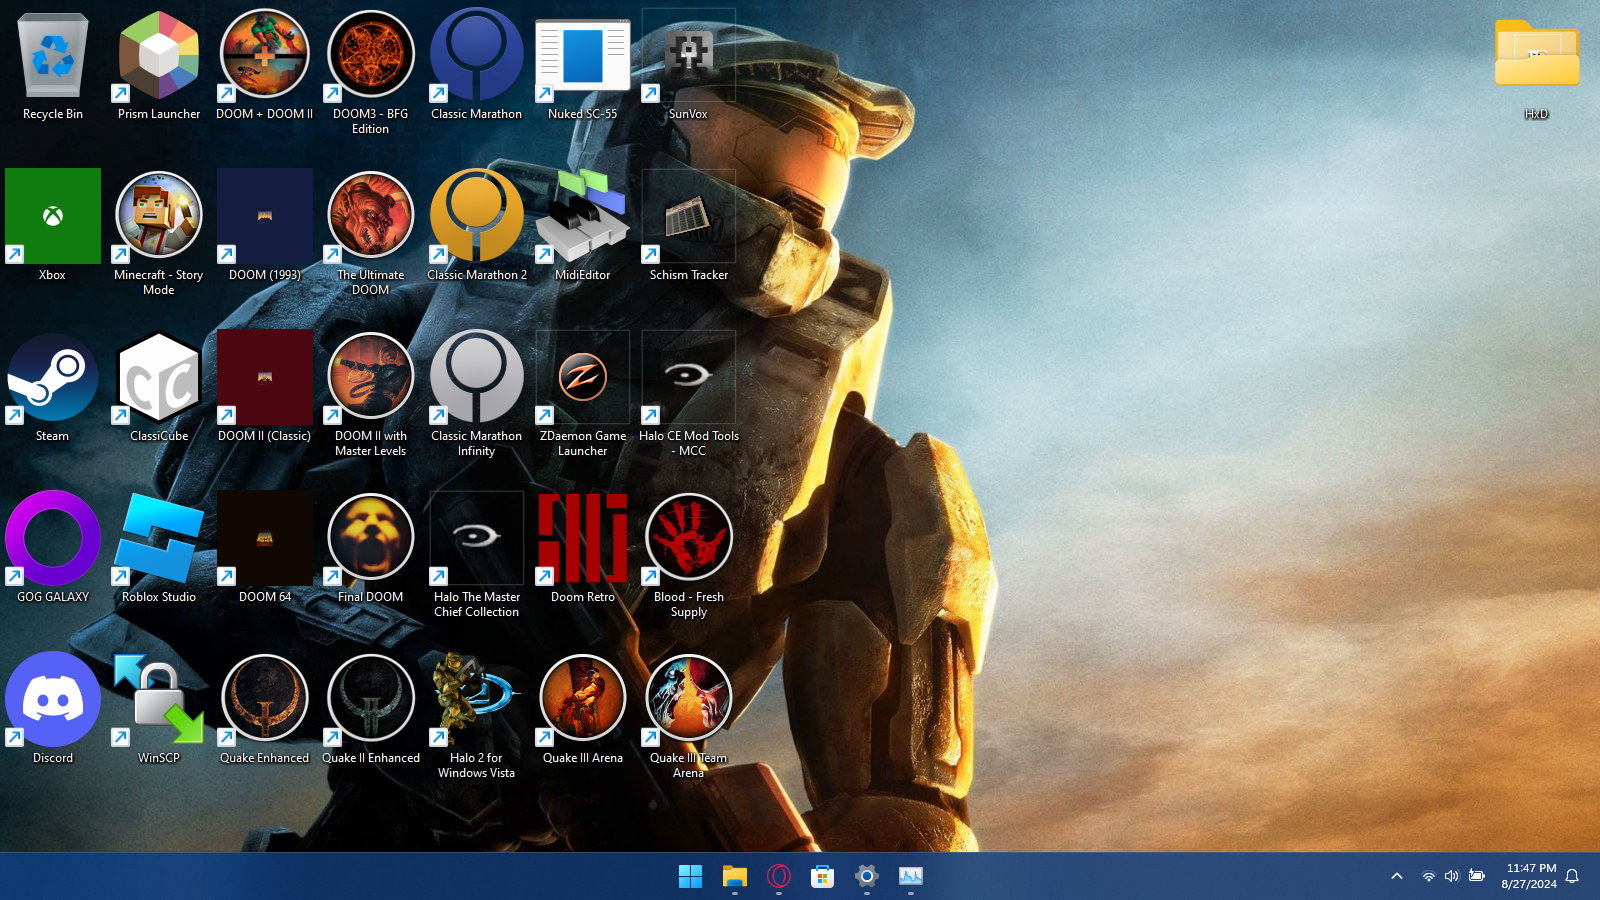
Task: Open the performance monitor taskbar app
Action: (911, 877)
